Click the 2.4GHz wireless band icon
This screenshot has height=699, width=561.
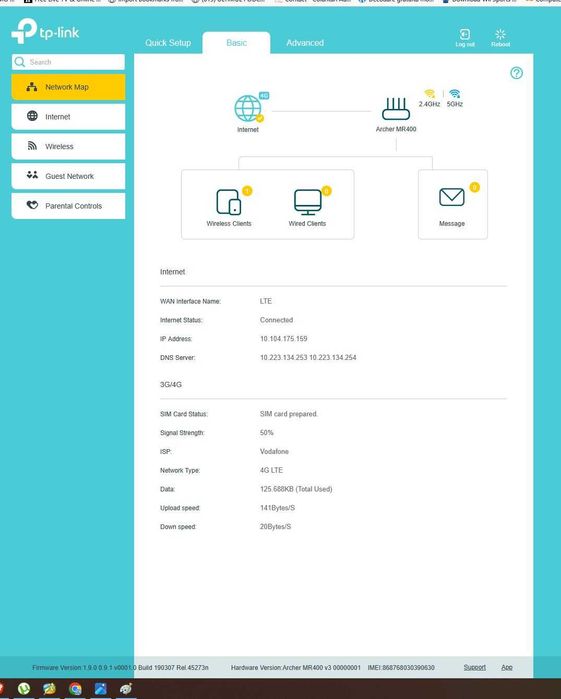pyautogui.click(x=429, y=94)
